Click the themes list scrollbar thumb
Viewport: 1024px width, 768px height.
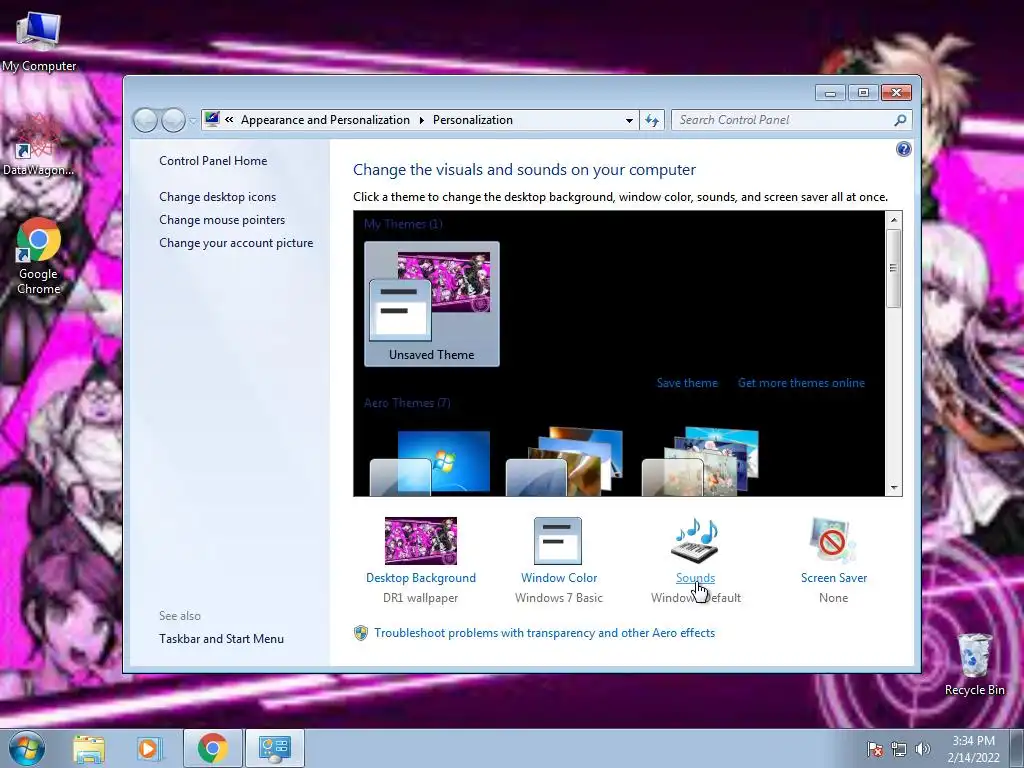click(893, 268)
